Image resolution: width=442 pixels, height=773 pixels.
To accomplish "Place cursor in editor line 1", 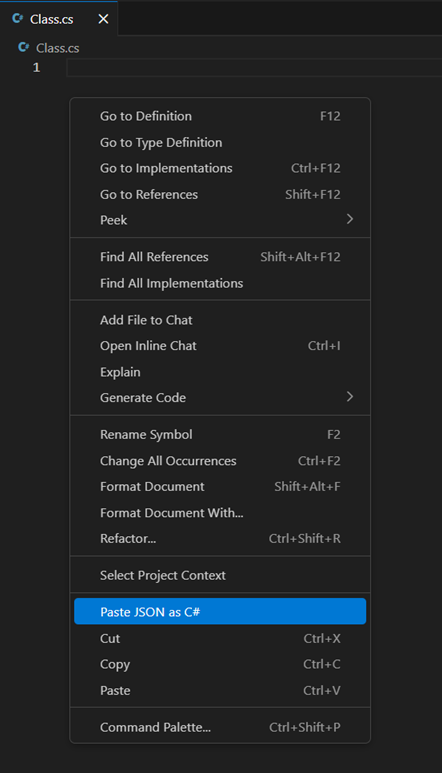I will pos(254,68).
